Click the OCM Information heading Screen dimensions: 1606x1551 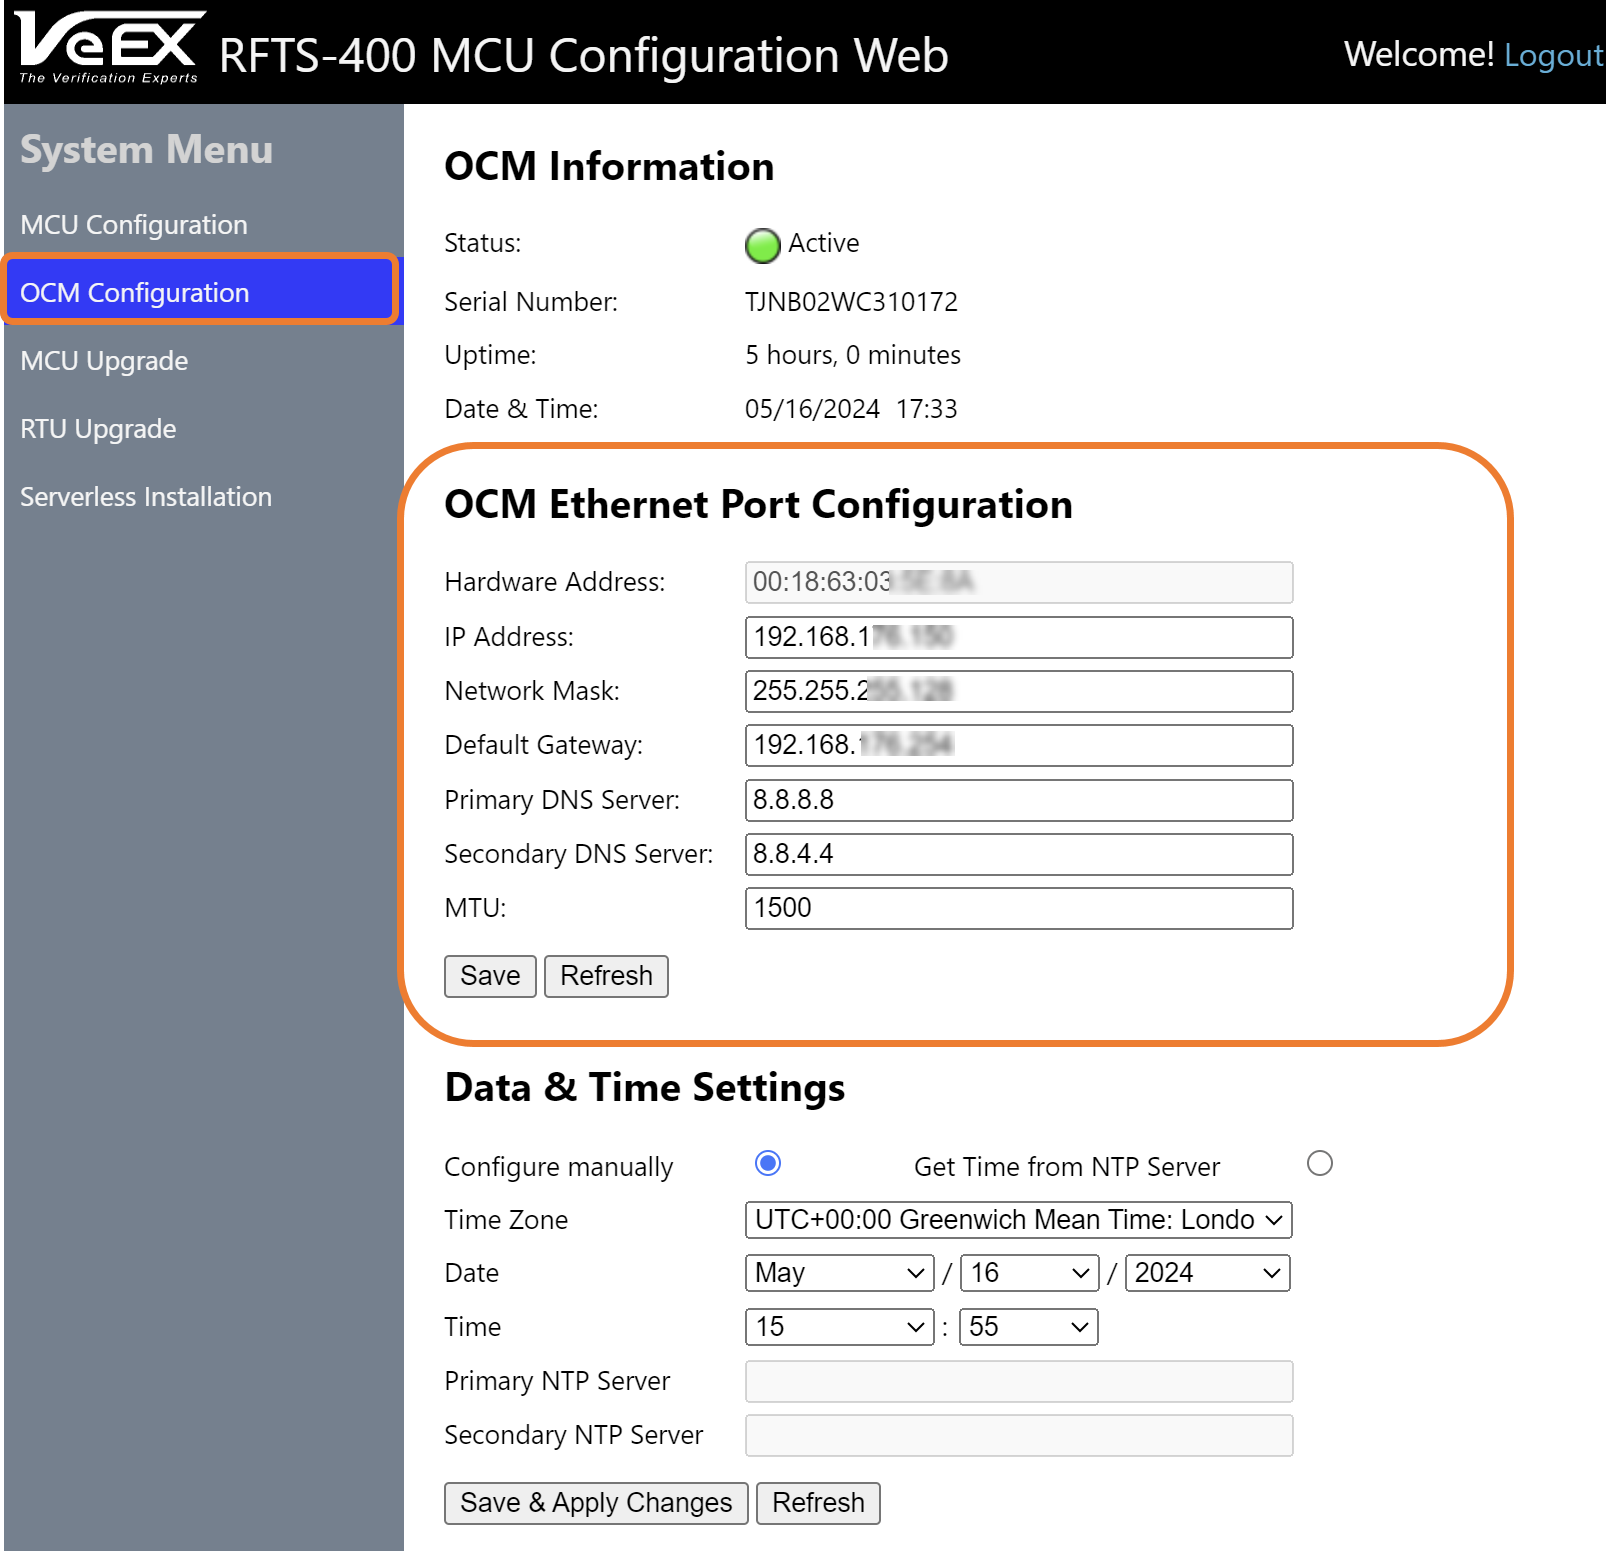point(609,167)
